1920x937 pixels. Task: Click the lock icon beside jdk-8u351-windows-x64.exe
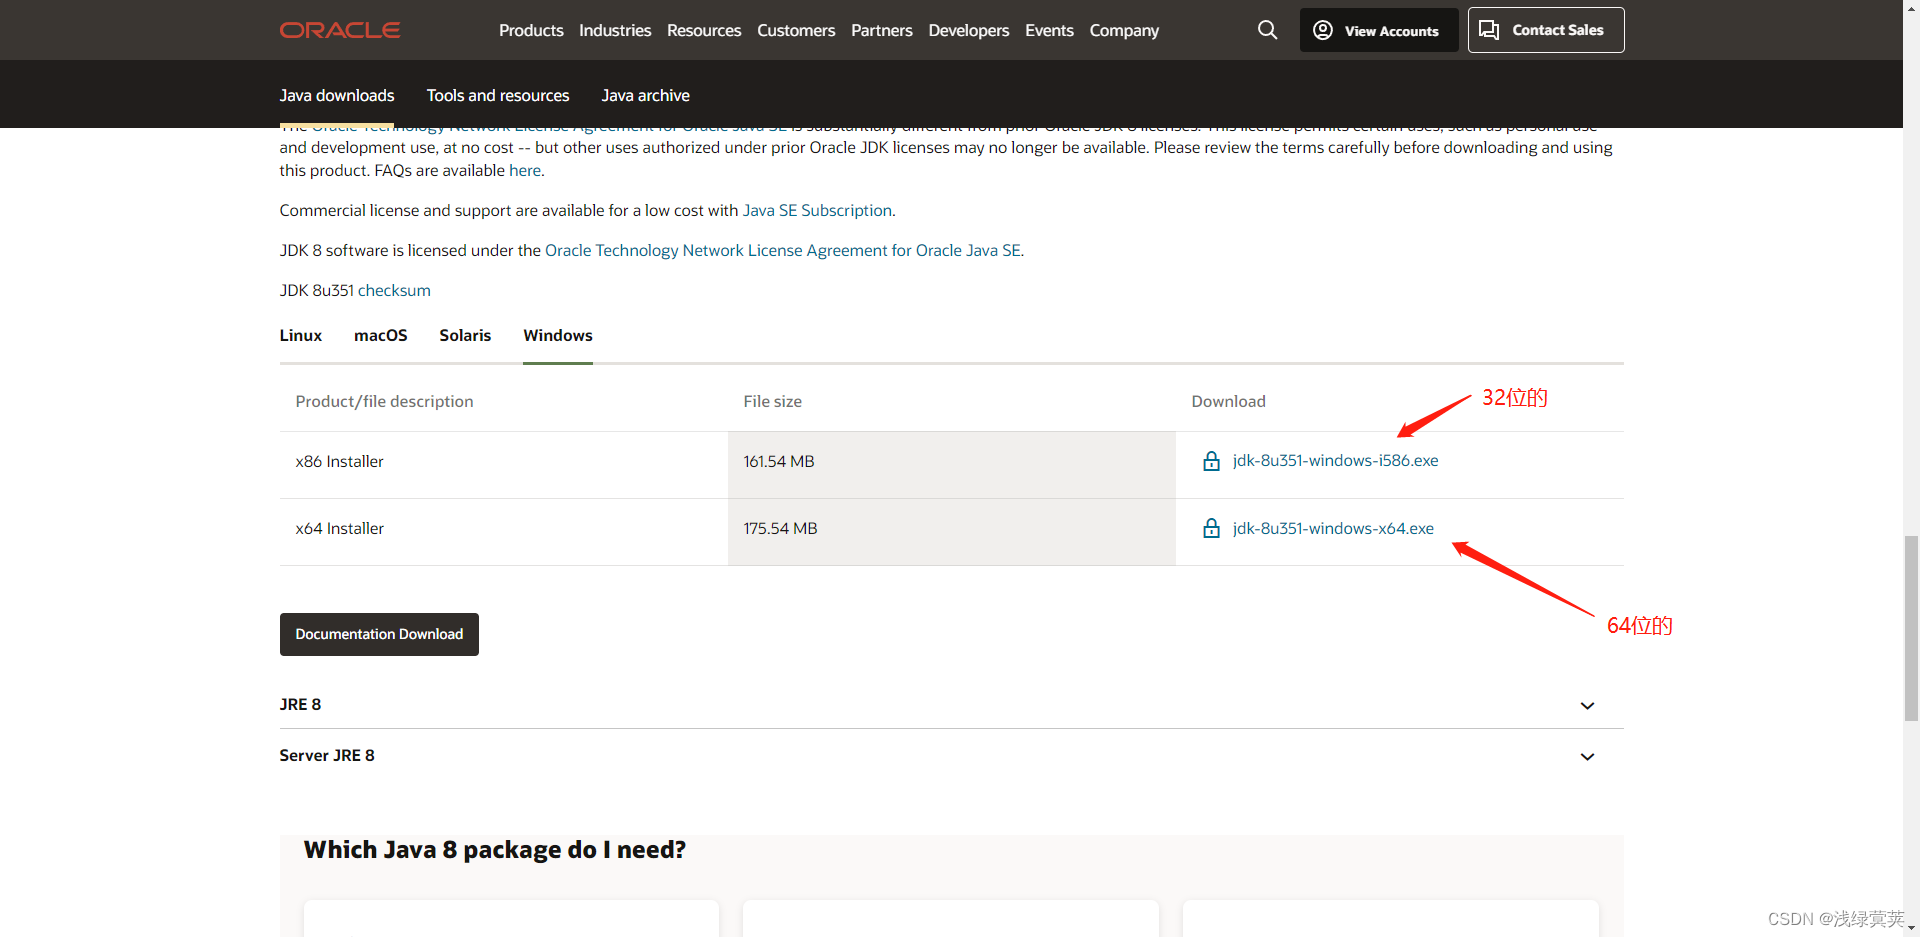tap(1211, 528)
